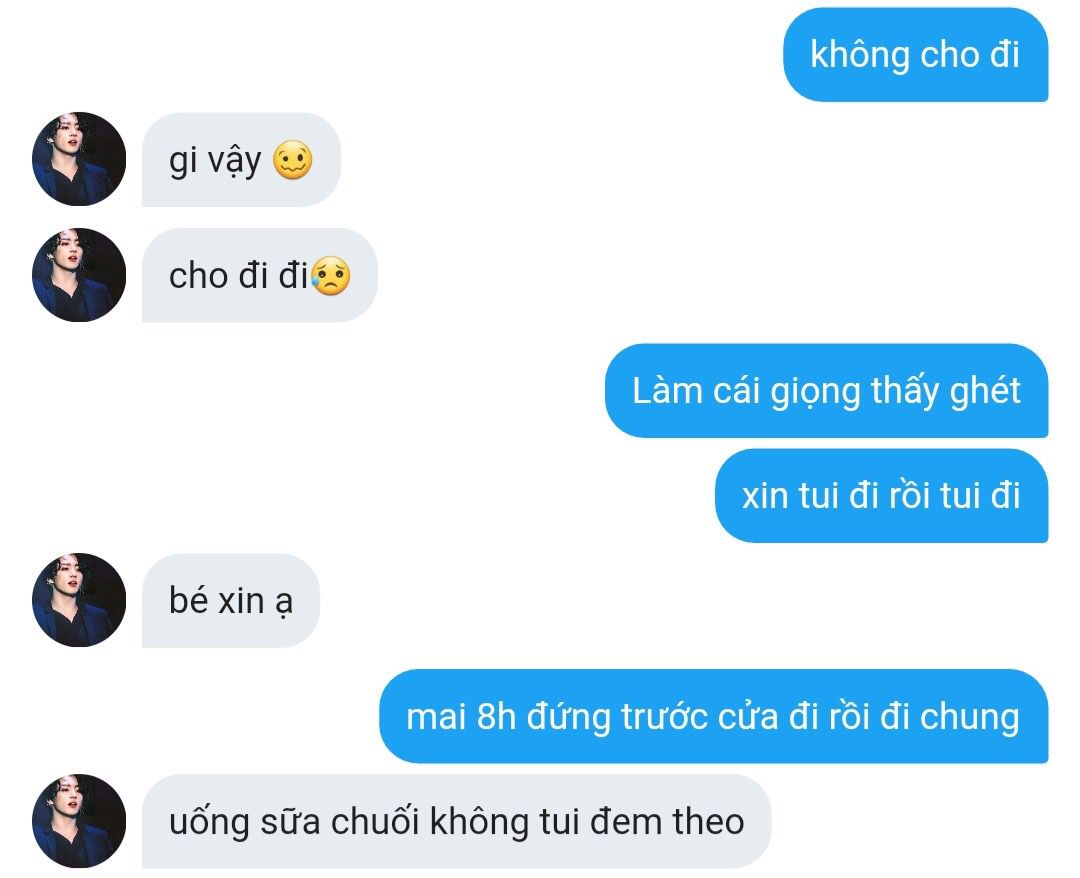Tap the 'Làm cái giọng thấy ghét' bubble
Image resolution: width=1080 pixels, height=878 pixels.
click(x=827, y=390)
